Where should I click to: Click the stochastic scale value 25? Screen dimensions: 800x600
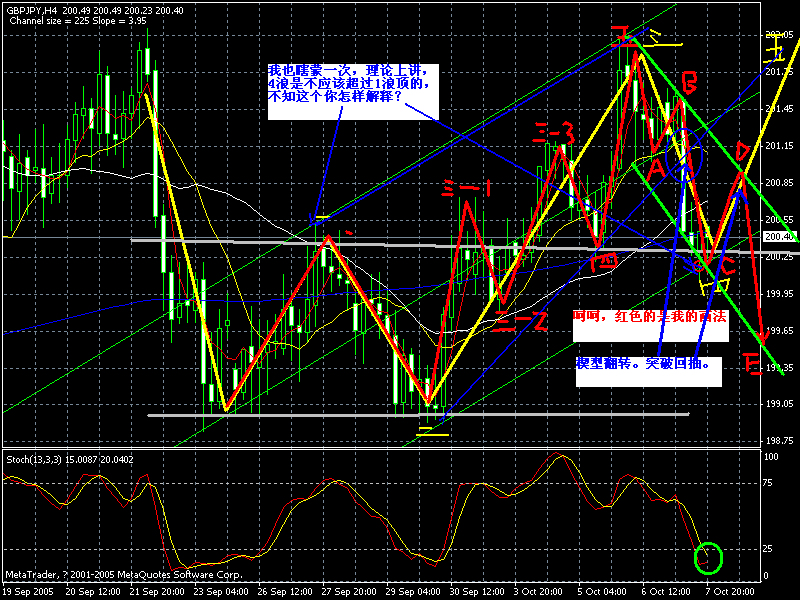coord(769,549)
